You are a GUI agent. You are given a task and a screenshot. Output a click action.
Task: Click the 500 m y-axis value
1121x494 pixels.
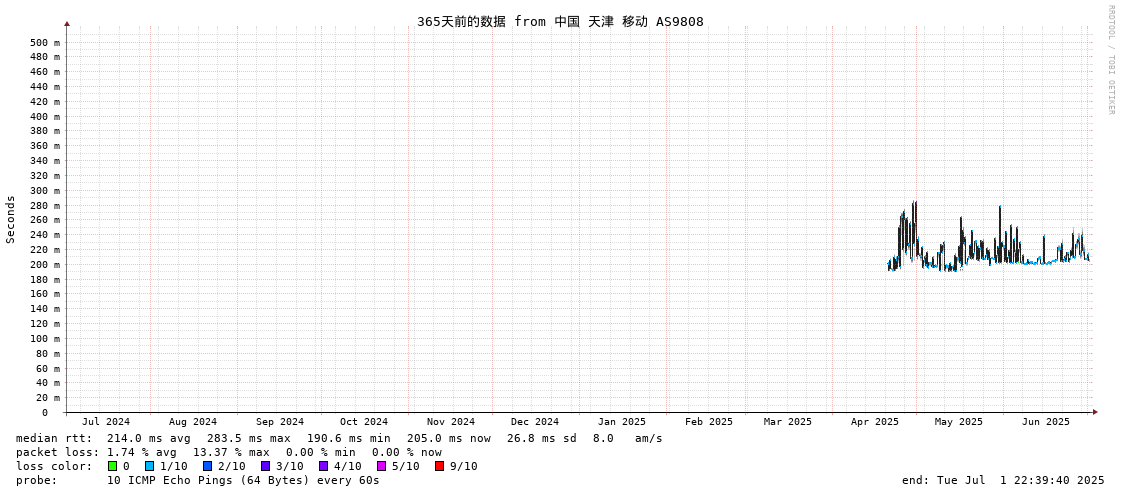[45, 42]
